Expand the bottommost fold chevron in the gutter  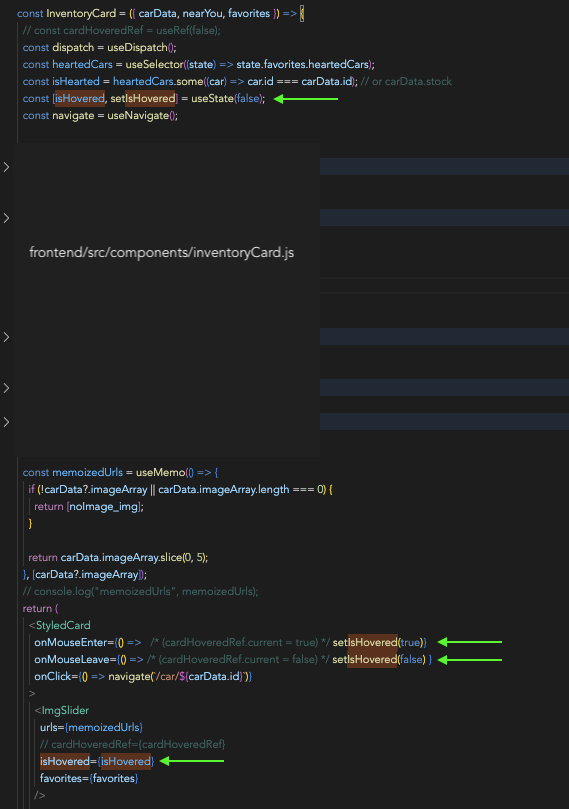click(x=6, y=422)
